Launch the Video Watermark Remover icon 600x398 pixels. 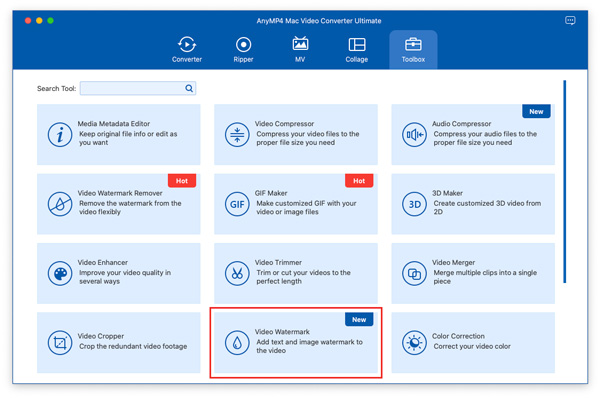pos(60,204)
